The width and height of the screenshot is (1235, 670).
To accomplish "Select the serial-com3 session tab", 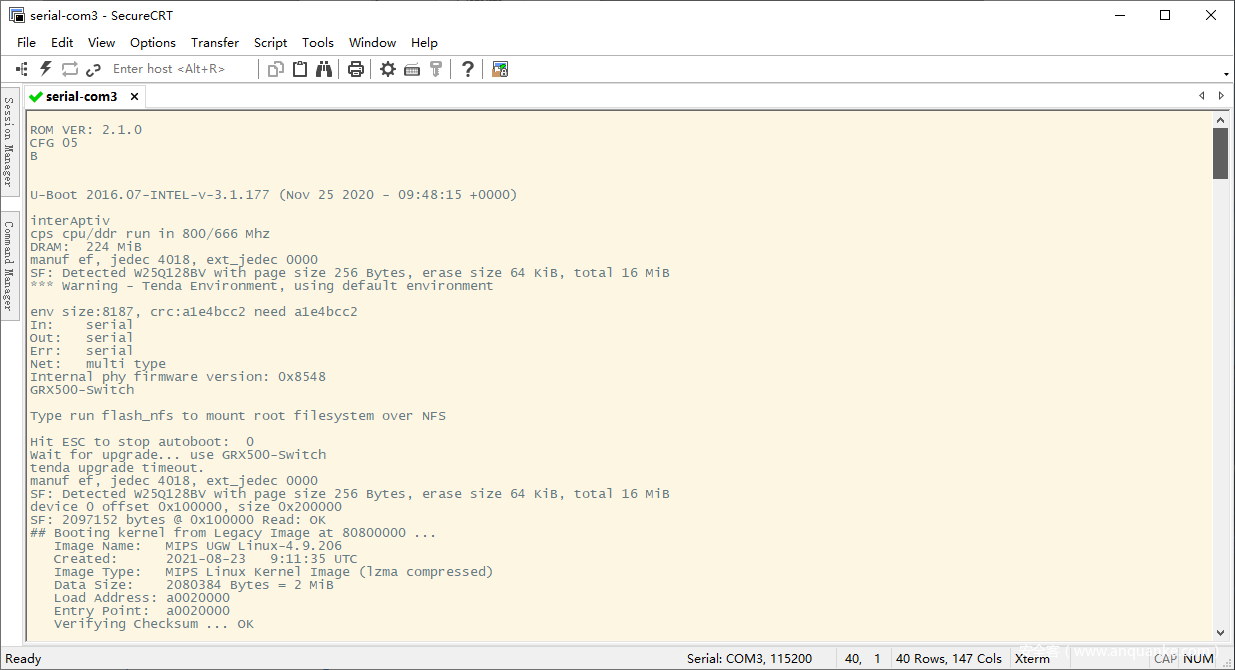I will [x=80, y=97].
